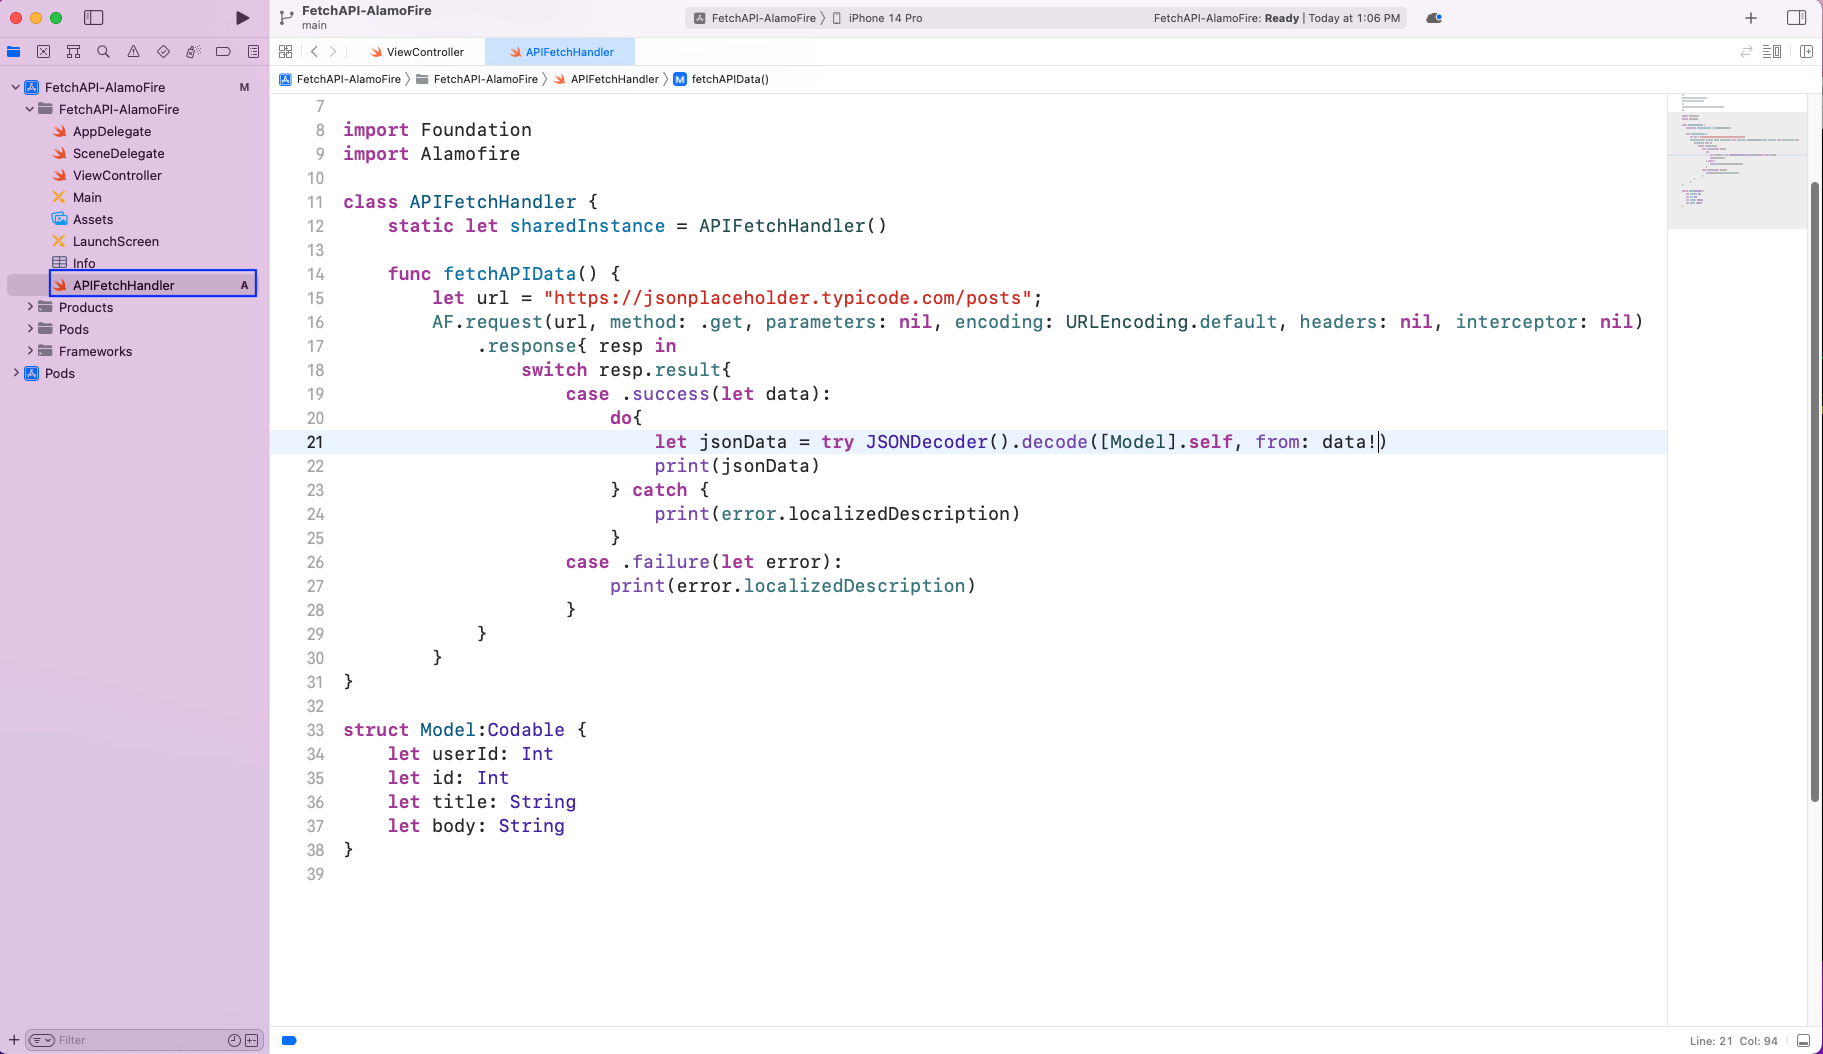The image size is (1823, 1054).
Task: Add new file with navigator plus button
Action: [x=14, y=1040]
